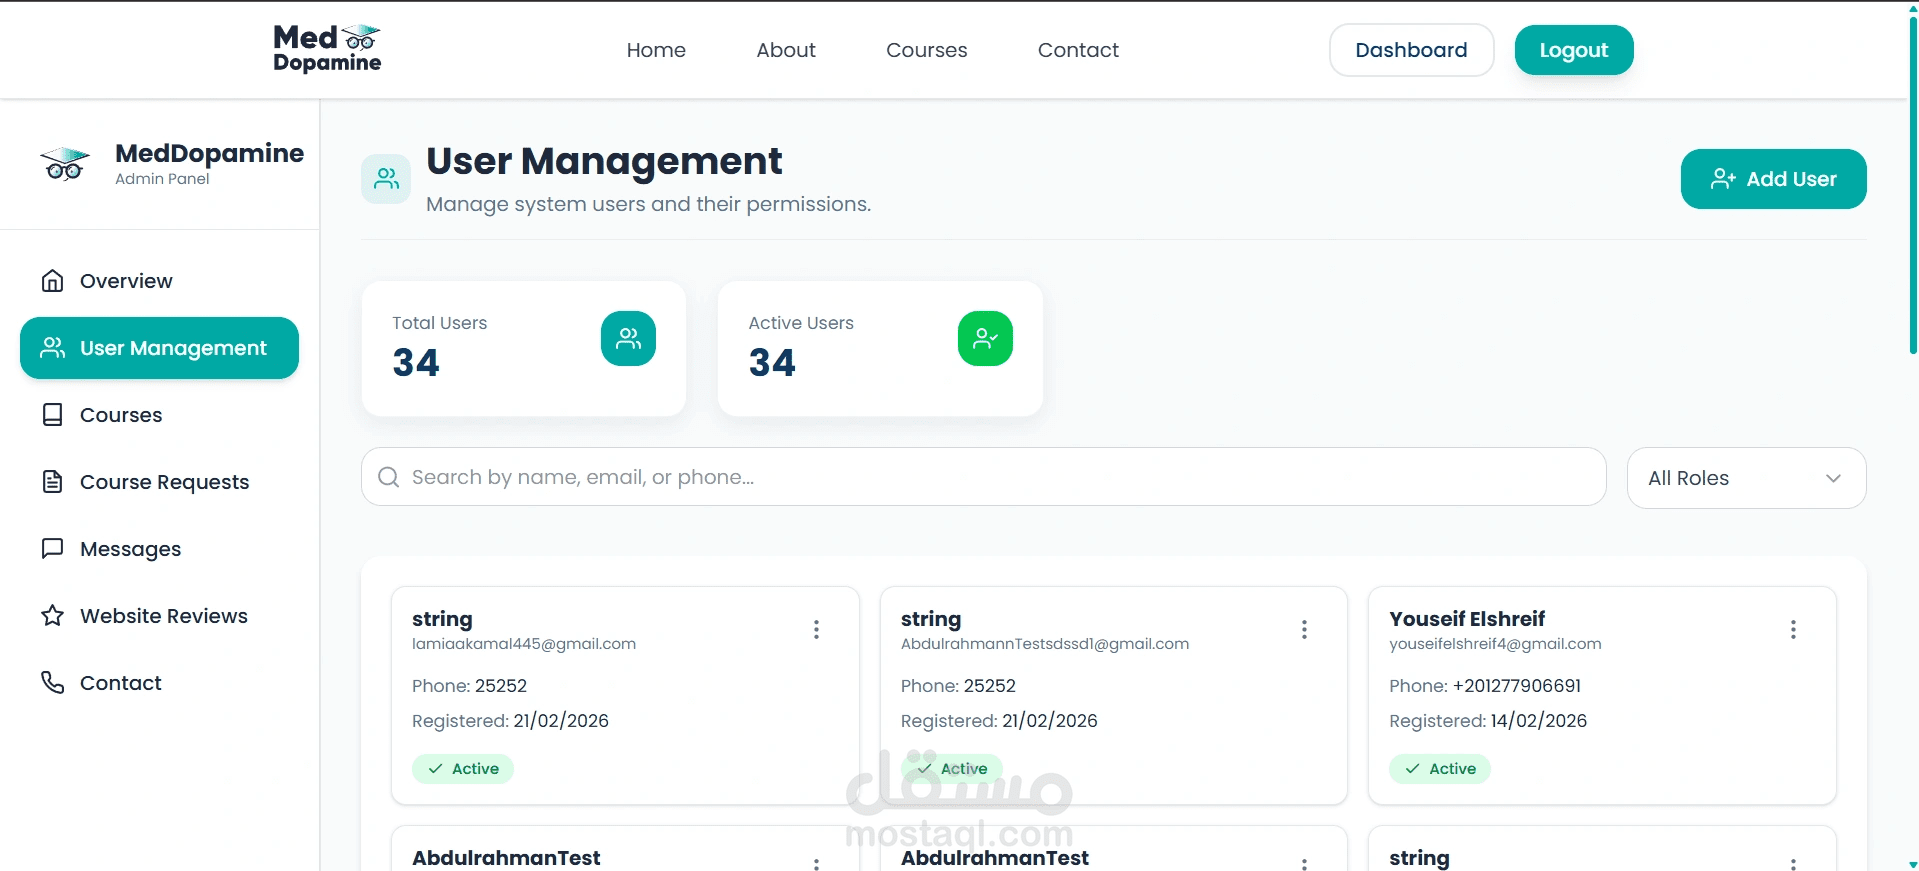Open the options menu for the Youseif Elshreif card

pyautogui.click(x=1793, y=629)
